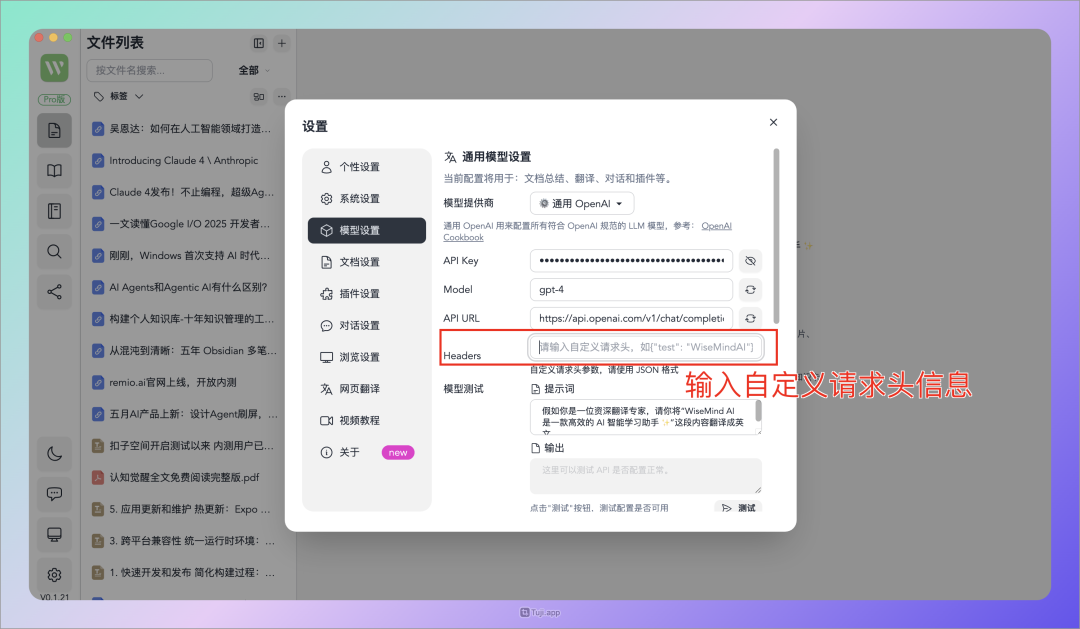1080x629 pixels.
Task: Toggle the file list panel layout icon
Action: 259,43
